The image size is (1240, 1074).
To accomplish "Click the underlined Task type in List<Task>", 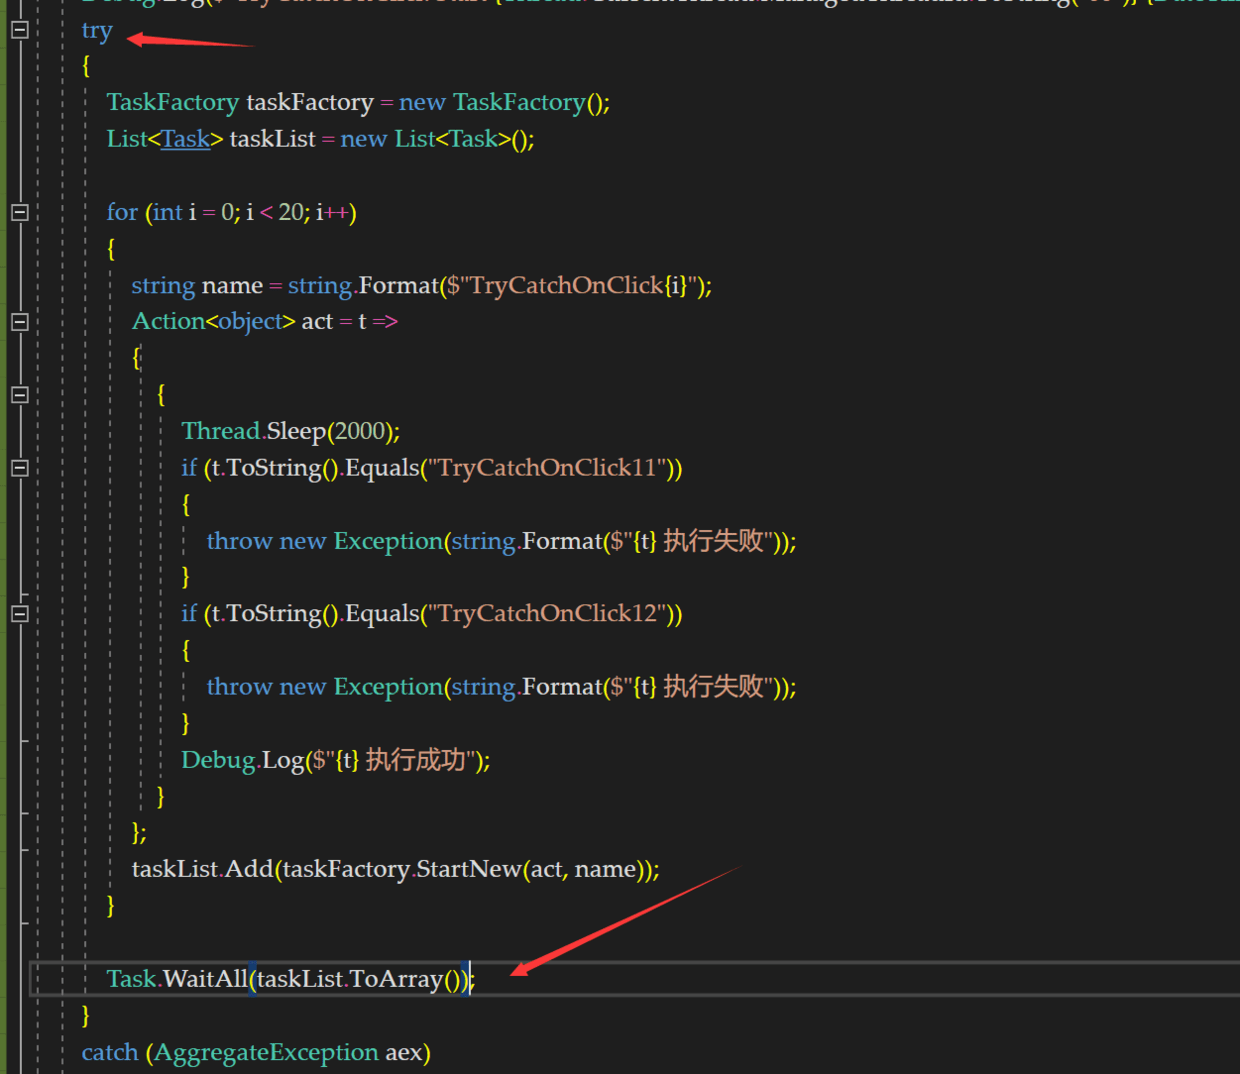I will pyautogui.click(x=185, y=139).
